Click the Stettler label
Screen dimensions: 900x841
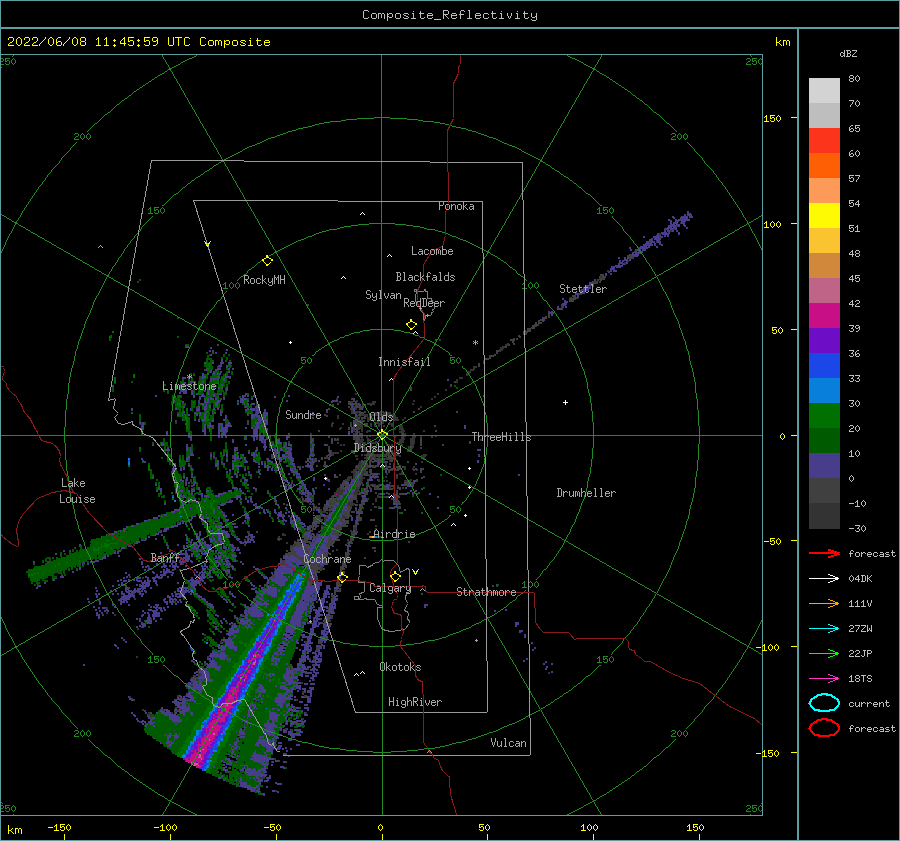tap(583, 289)
